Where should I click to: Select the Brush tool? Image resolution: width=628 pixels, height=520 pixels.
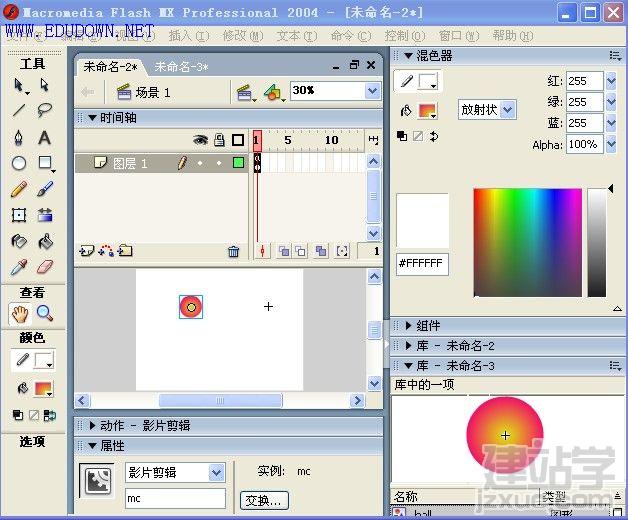[45, 189]
